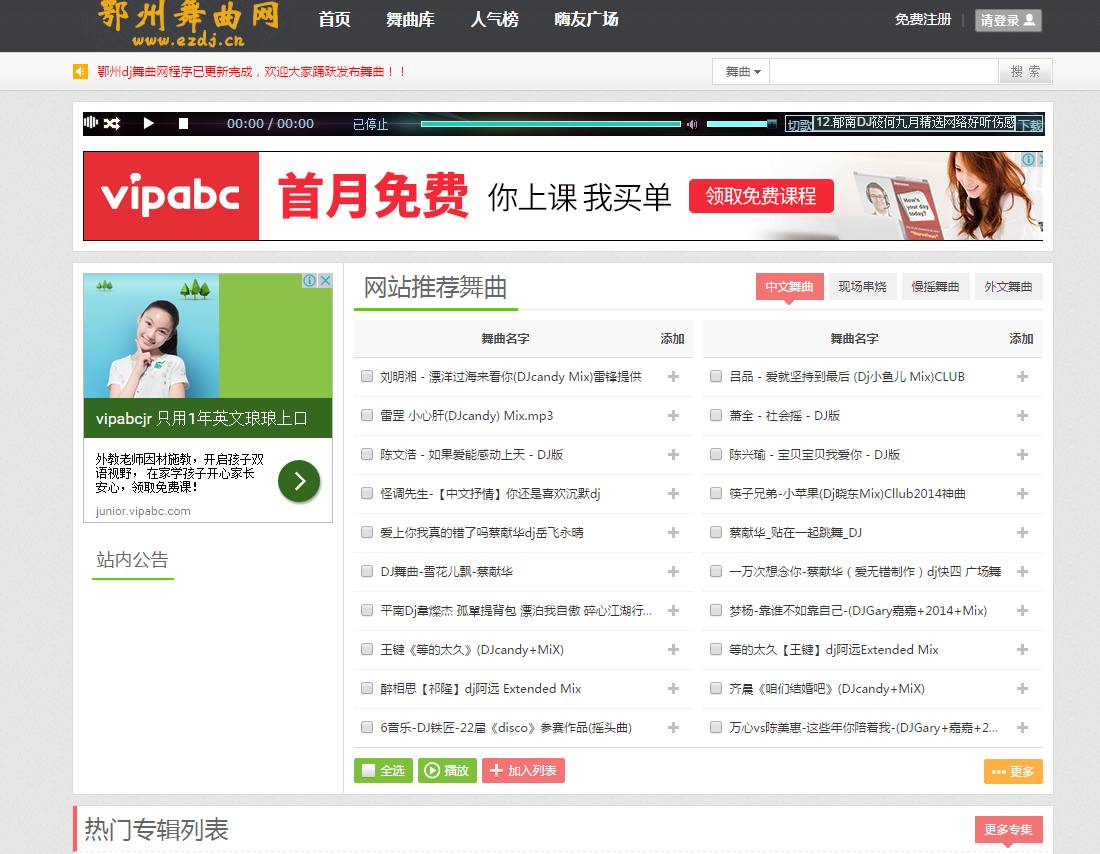Close the left sidebar vipabcjr advertisement
The width and height of the screenshot is (1100, 854).
325,281
